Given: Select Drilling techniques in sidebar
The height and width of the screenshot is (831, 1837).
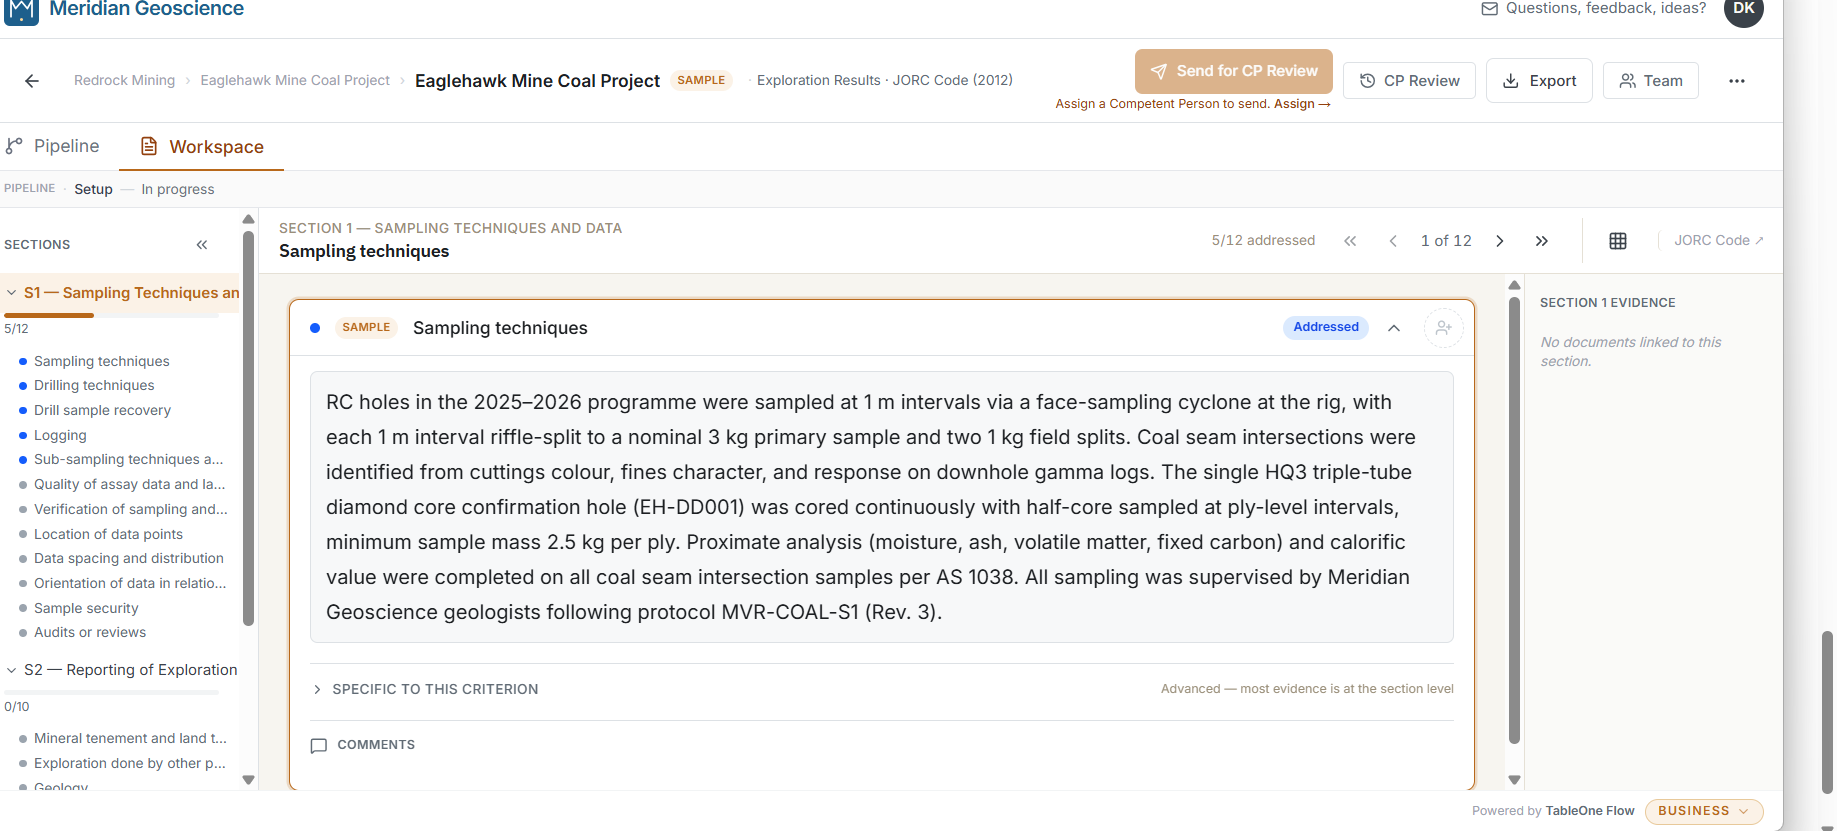Looking at the screenshot, I should tap(94, 386).
